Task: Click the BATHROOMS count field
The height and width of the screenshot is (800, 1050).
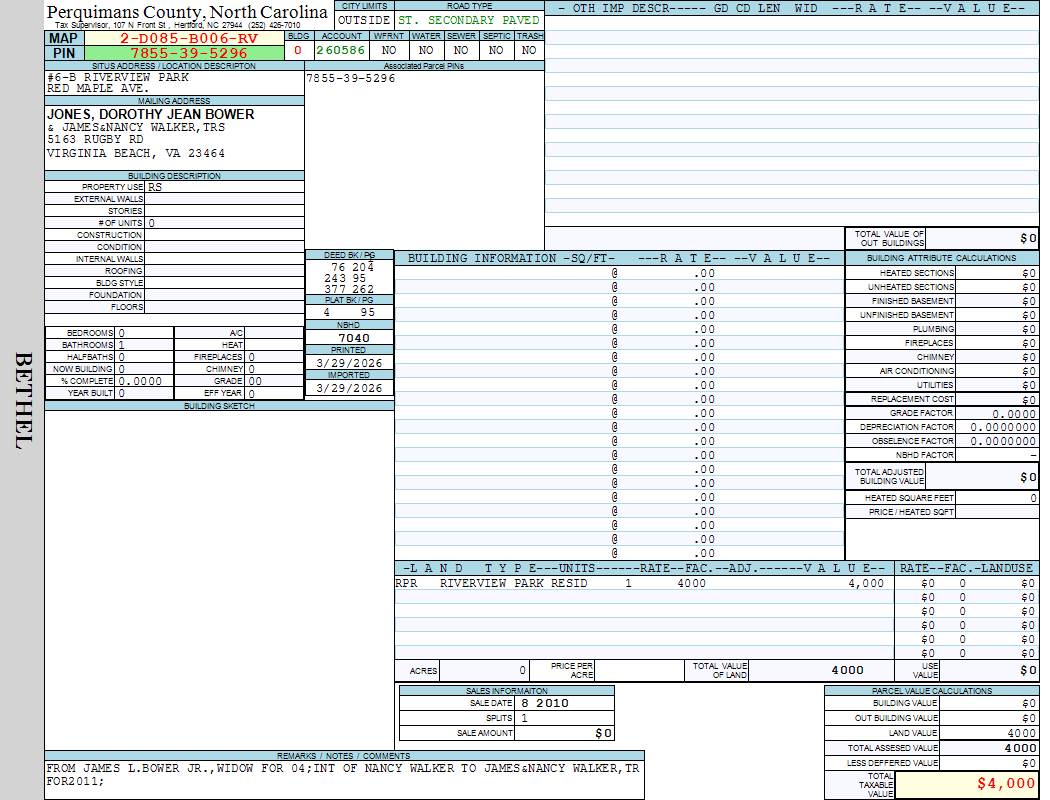Action: click(145, 344)
